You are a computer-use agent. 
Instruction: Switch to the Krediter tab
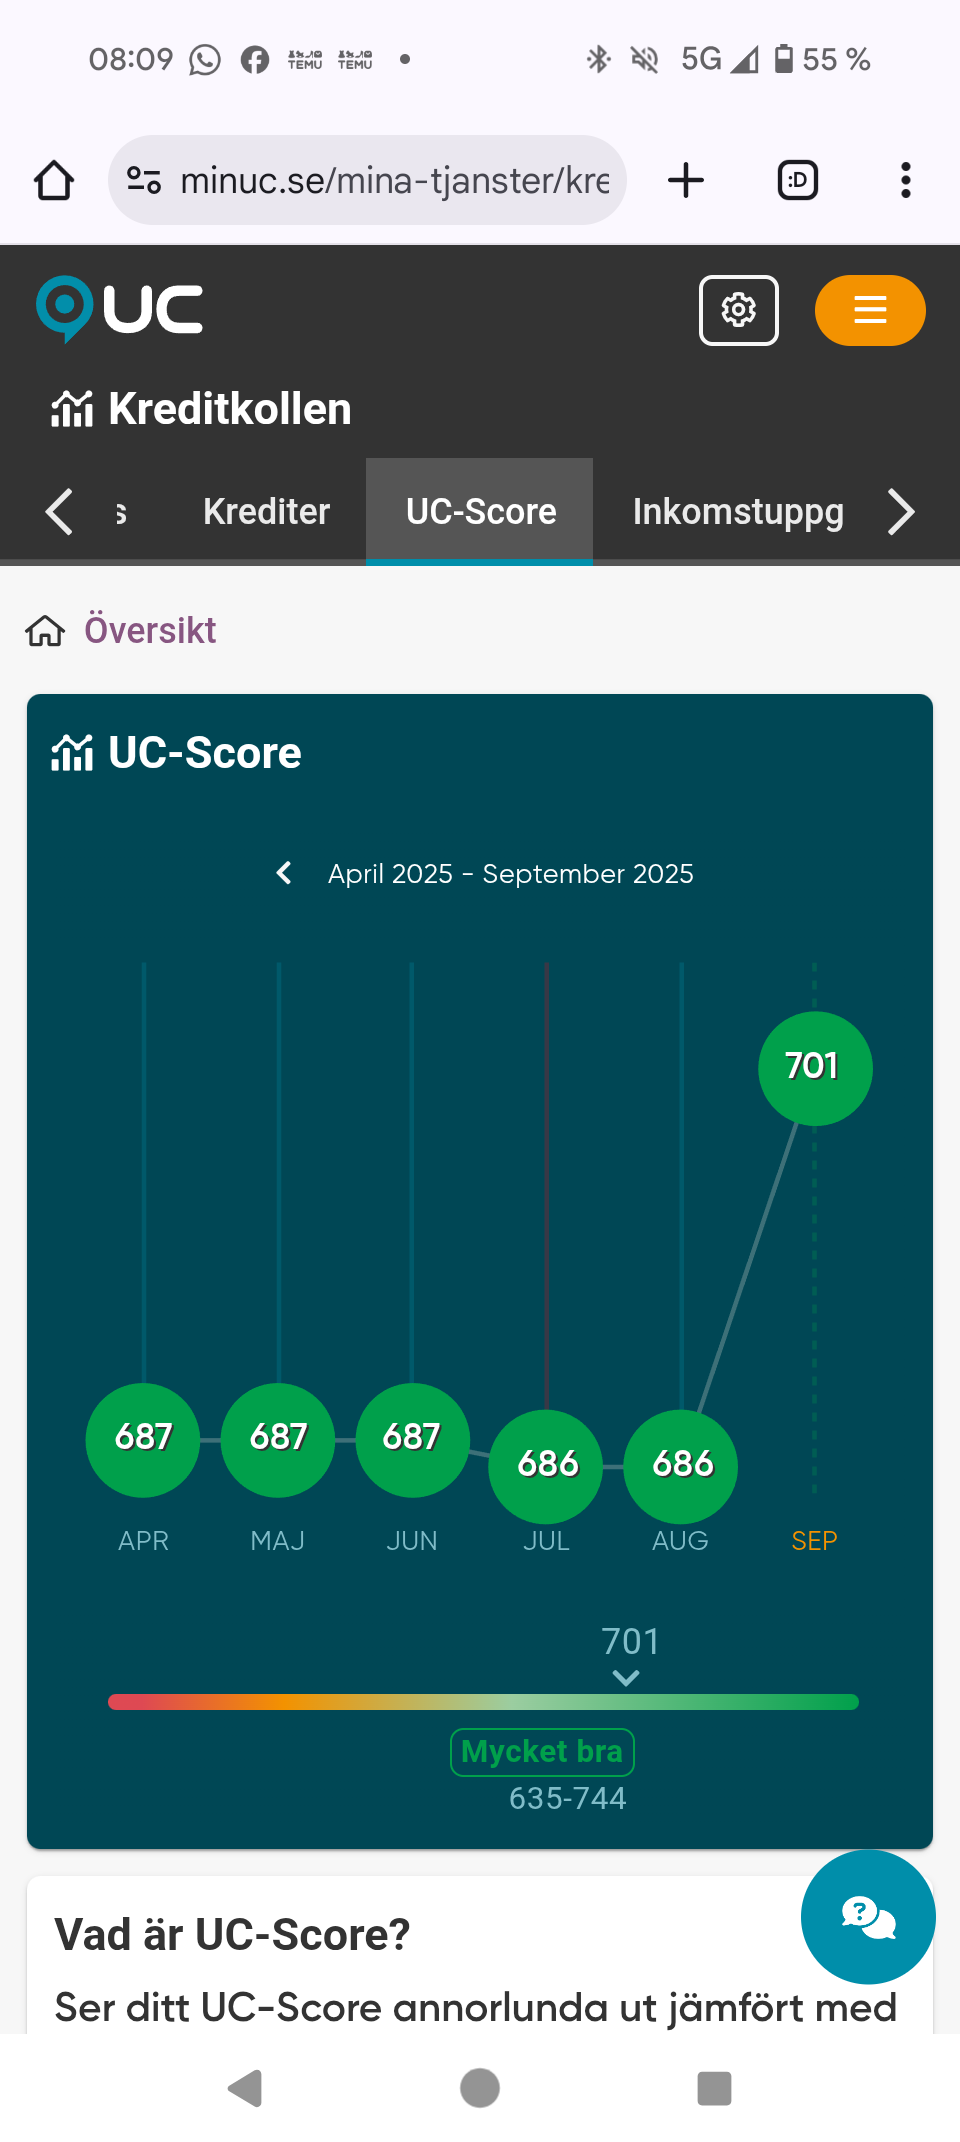pyautogui.click(x=266, y=512)
